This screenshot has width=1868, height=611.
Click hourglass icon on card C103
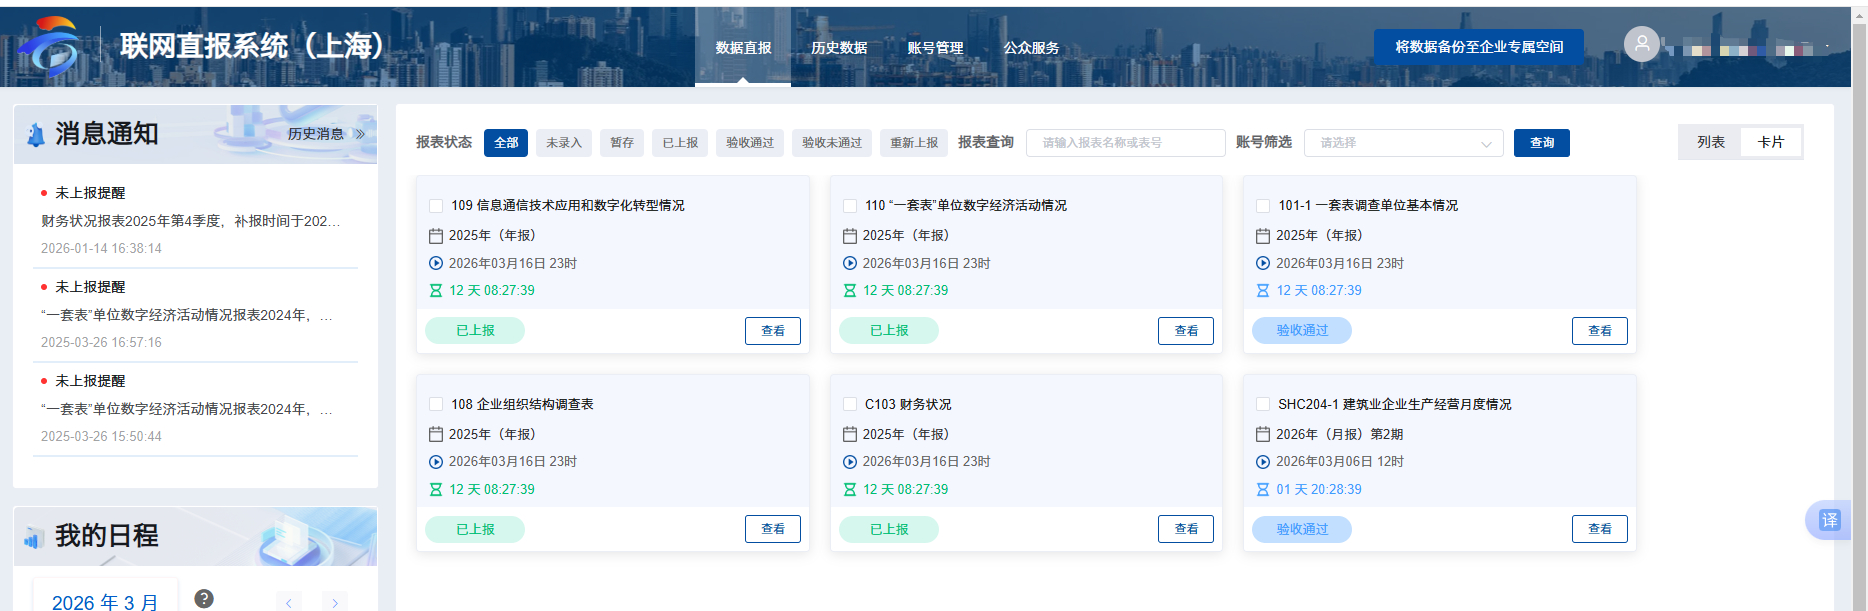[x=850, y=489]
